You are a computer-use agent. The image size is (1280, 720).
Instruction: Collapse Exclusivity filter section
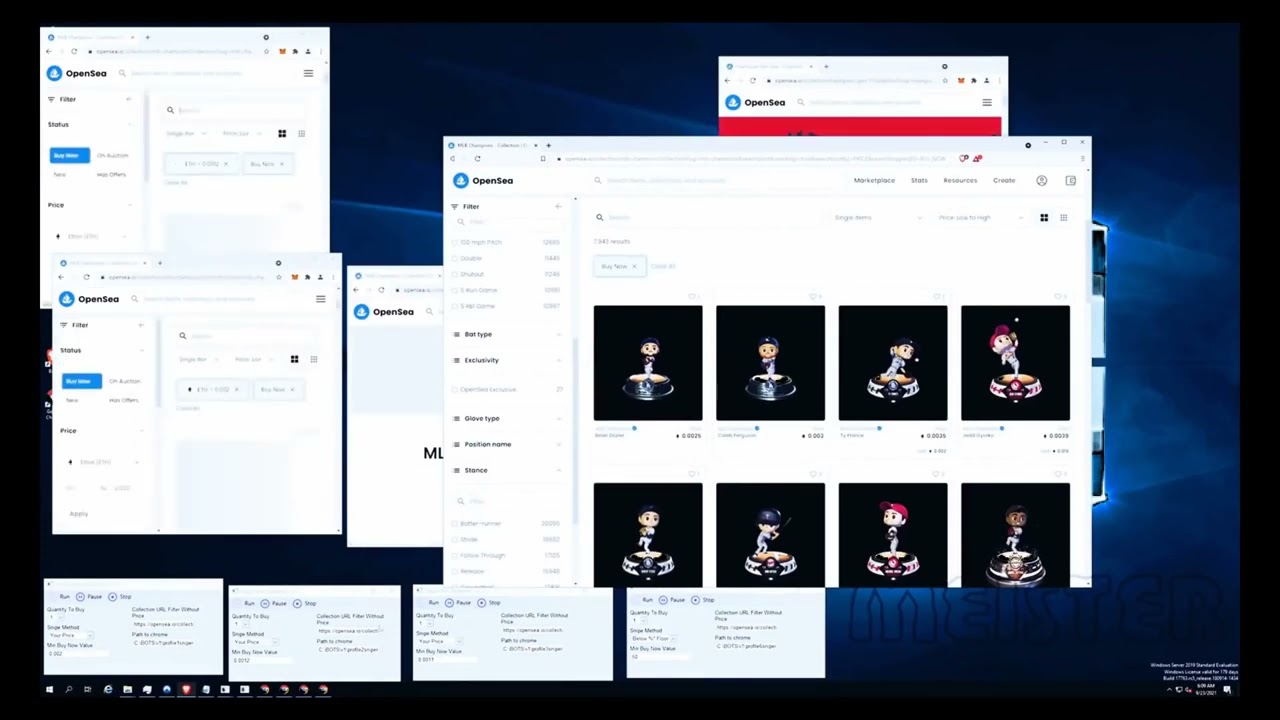click(508, 361)
